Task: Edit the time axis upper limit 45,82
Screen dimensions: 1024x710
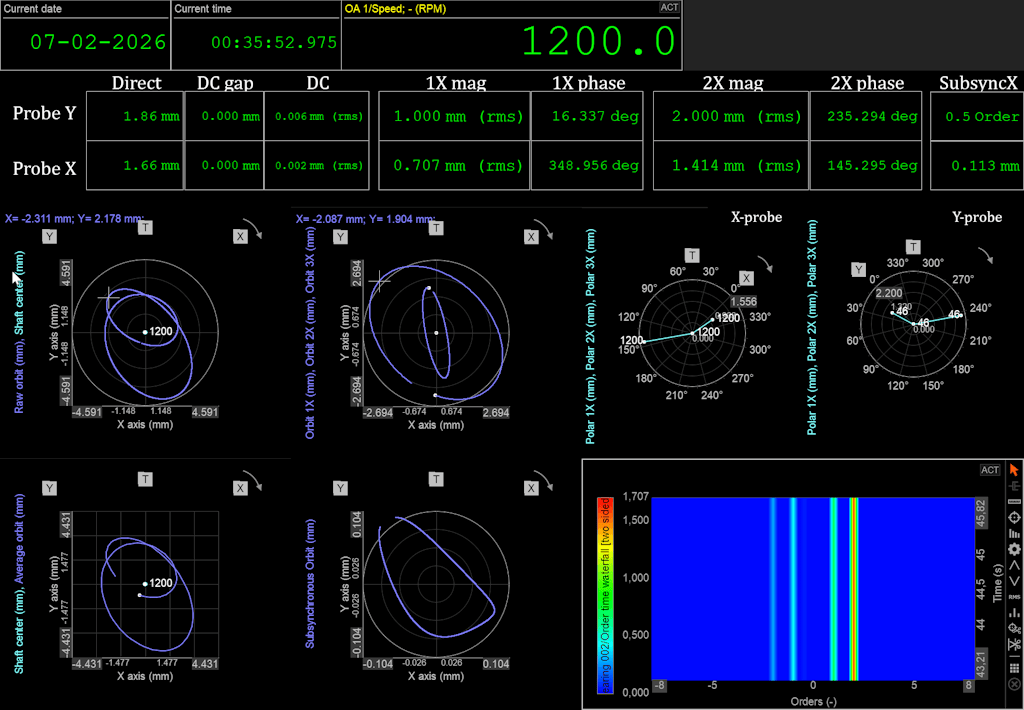Action: [x=980, y=514]
